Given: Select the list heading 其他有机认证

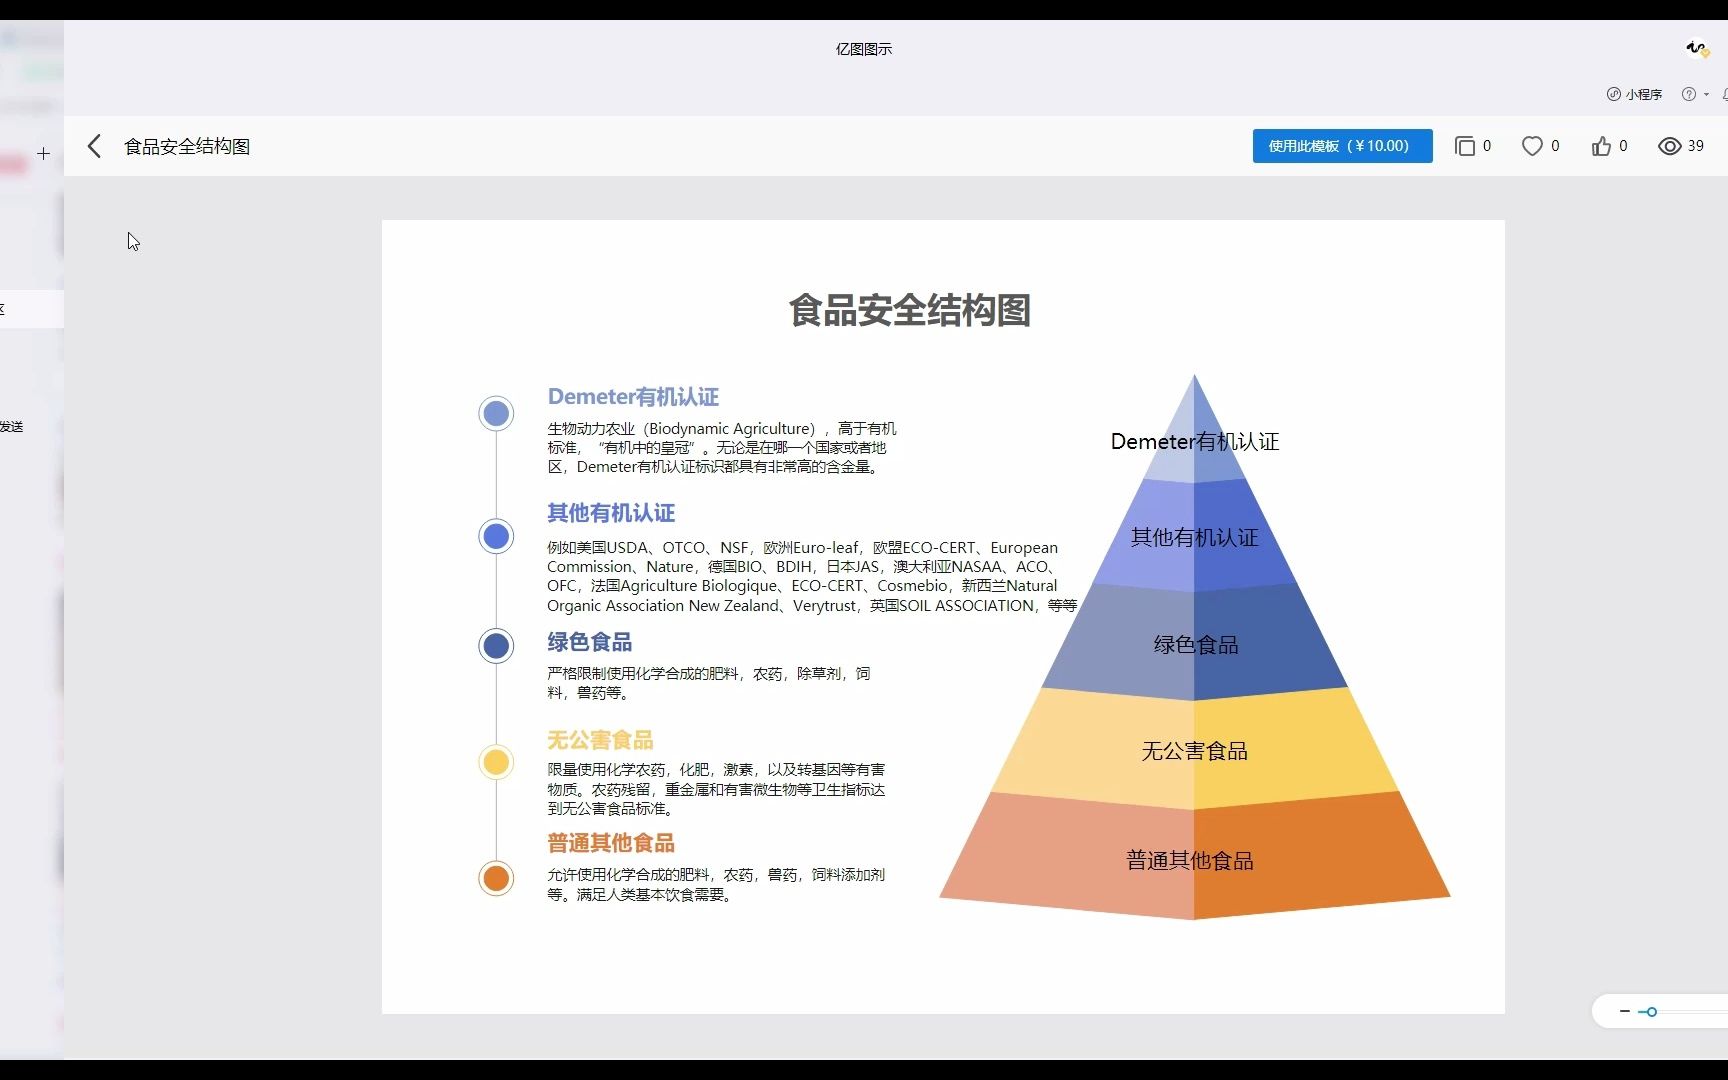Looking at the screenshot, I should pos(611,513).
